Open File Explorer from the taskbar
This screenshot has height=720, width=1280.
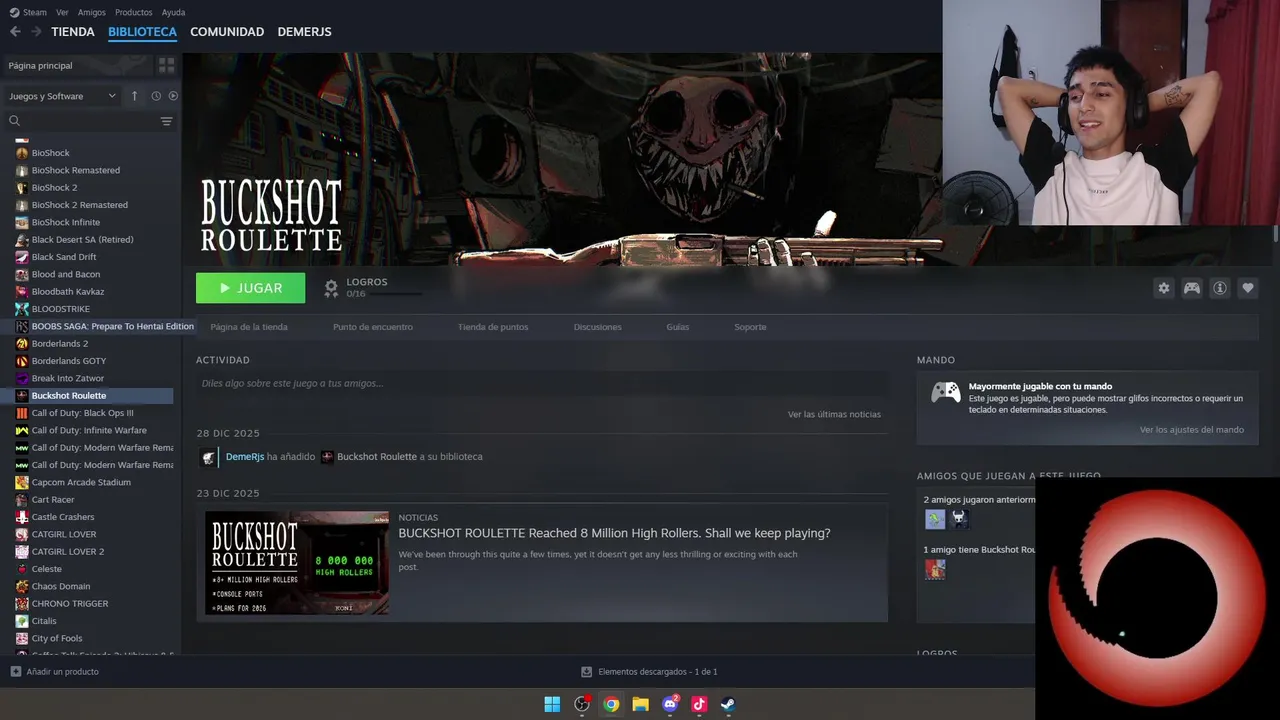click(x=640, y=704)
